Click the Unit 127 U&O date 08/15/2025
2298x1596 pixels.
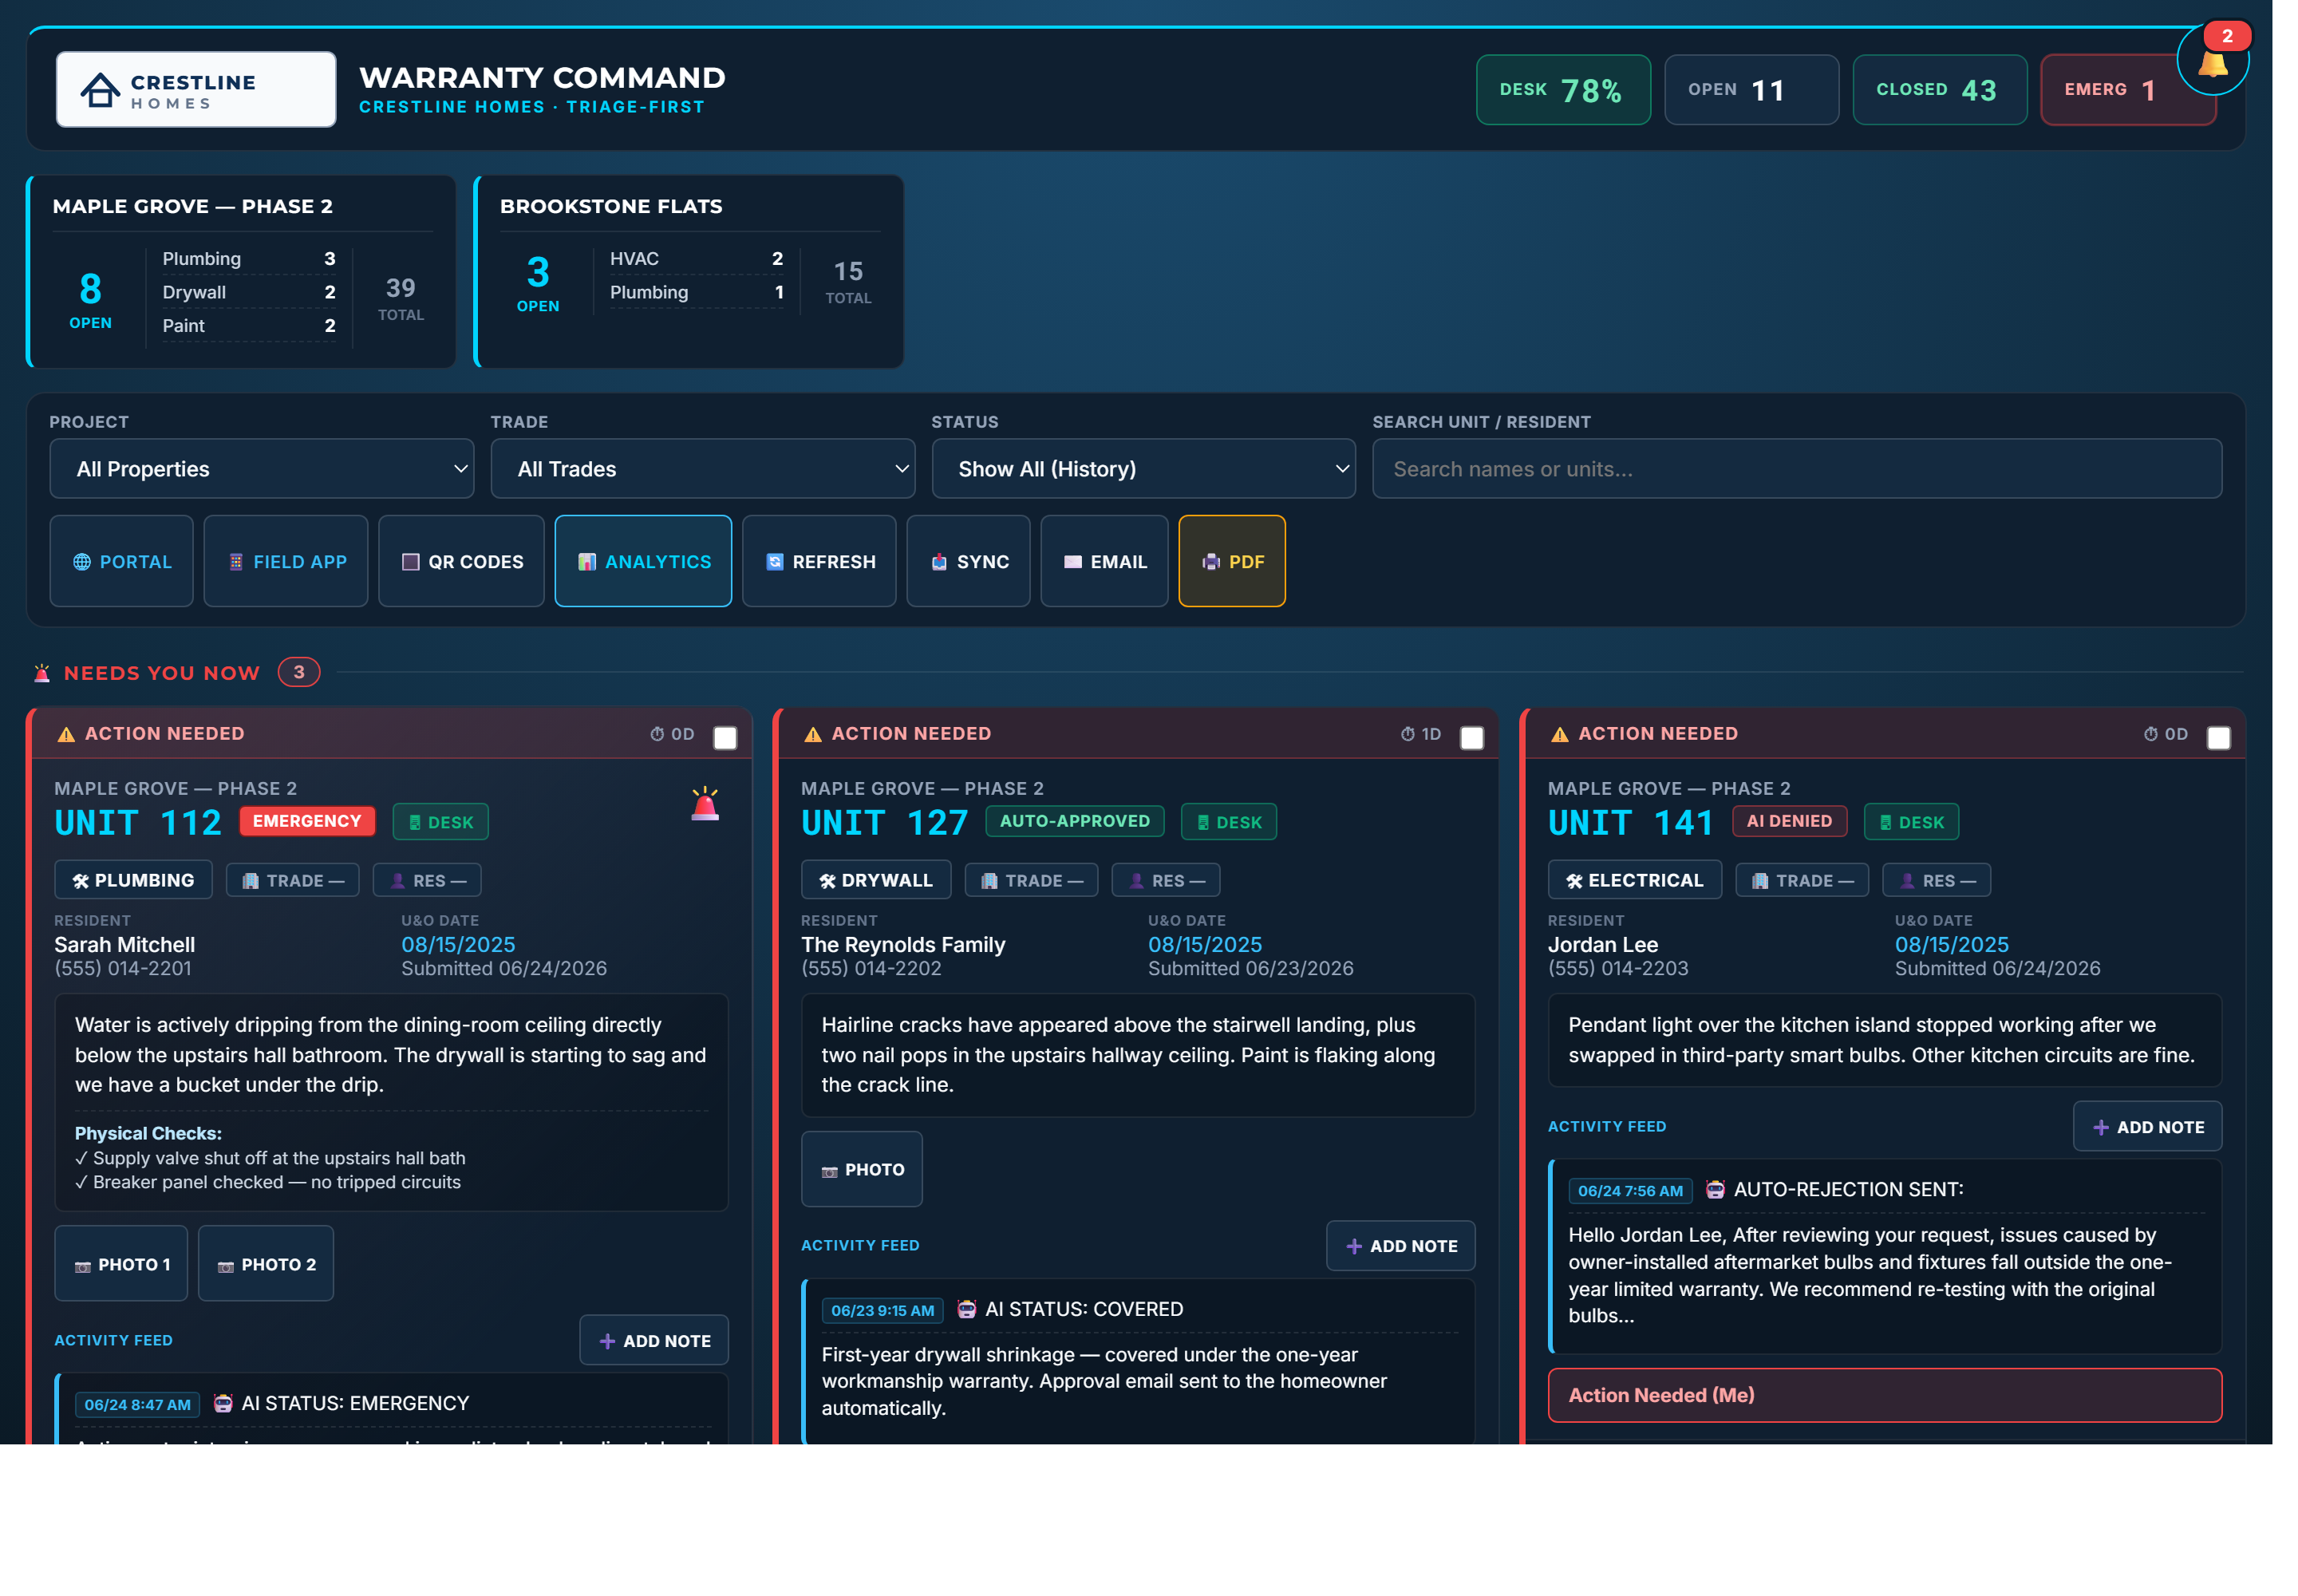pos(1204,944)
